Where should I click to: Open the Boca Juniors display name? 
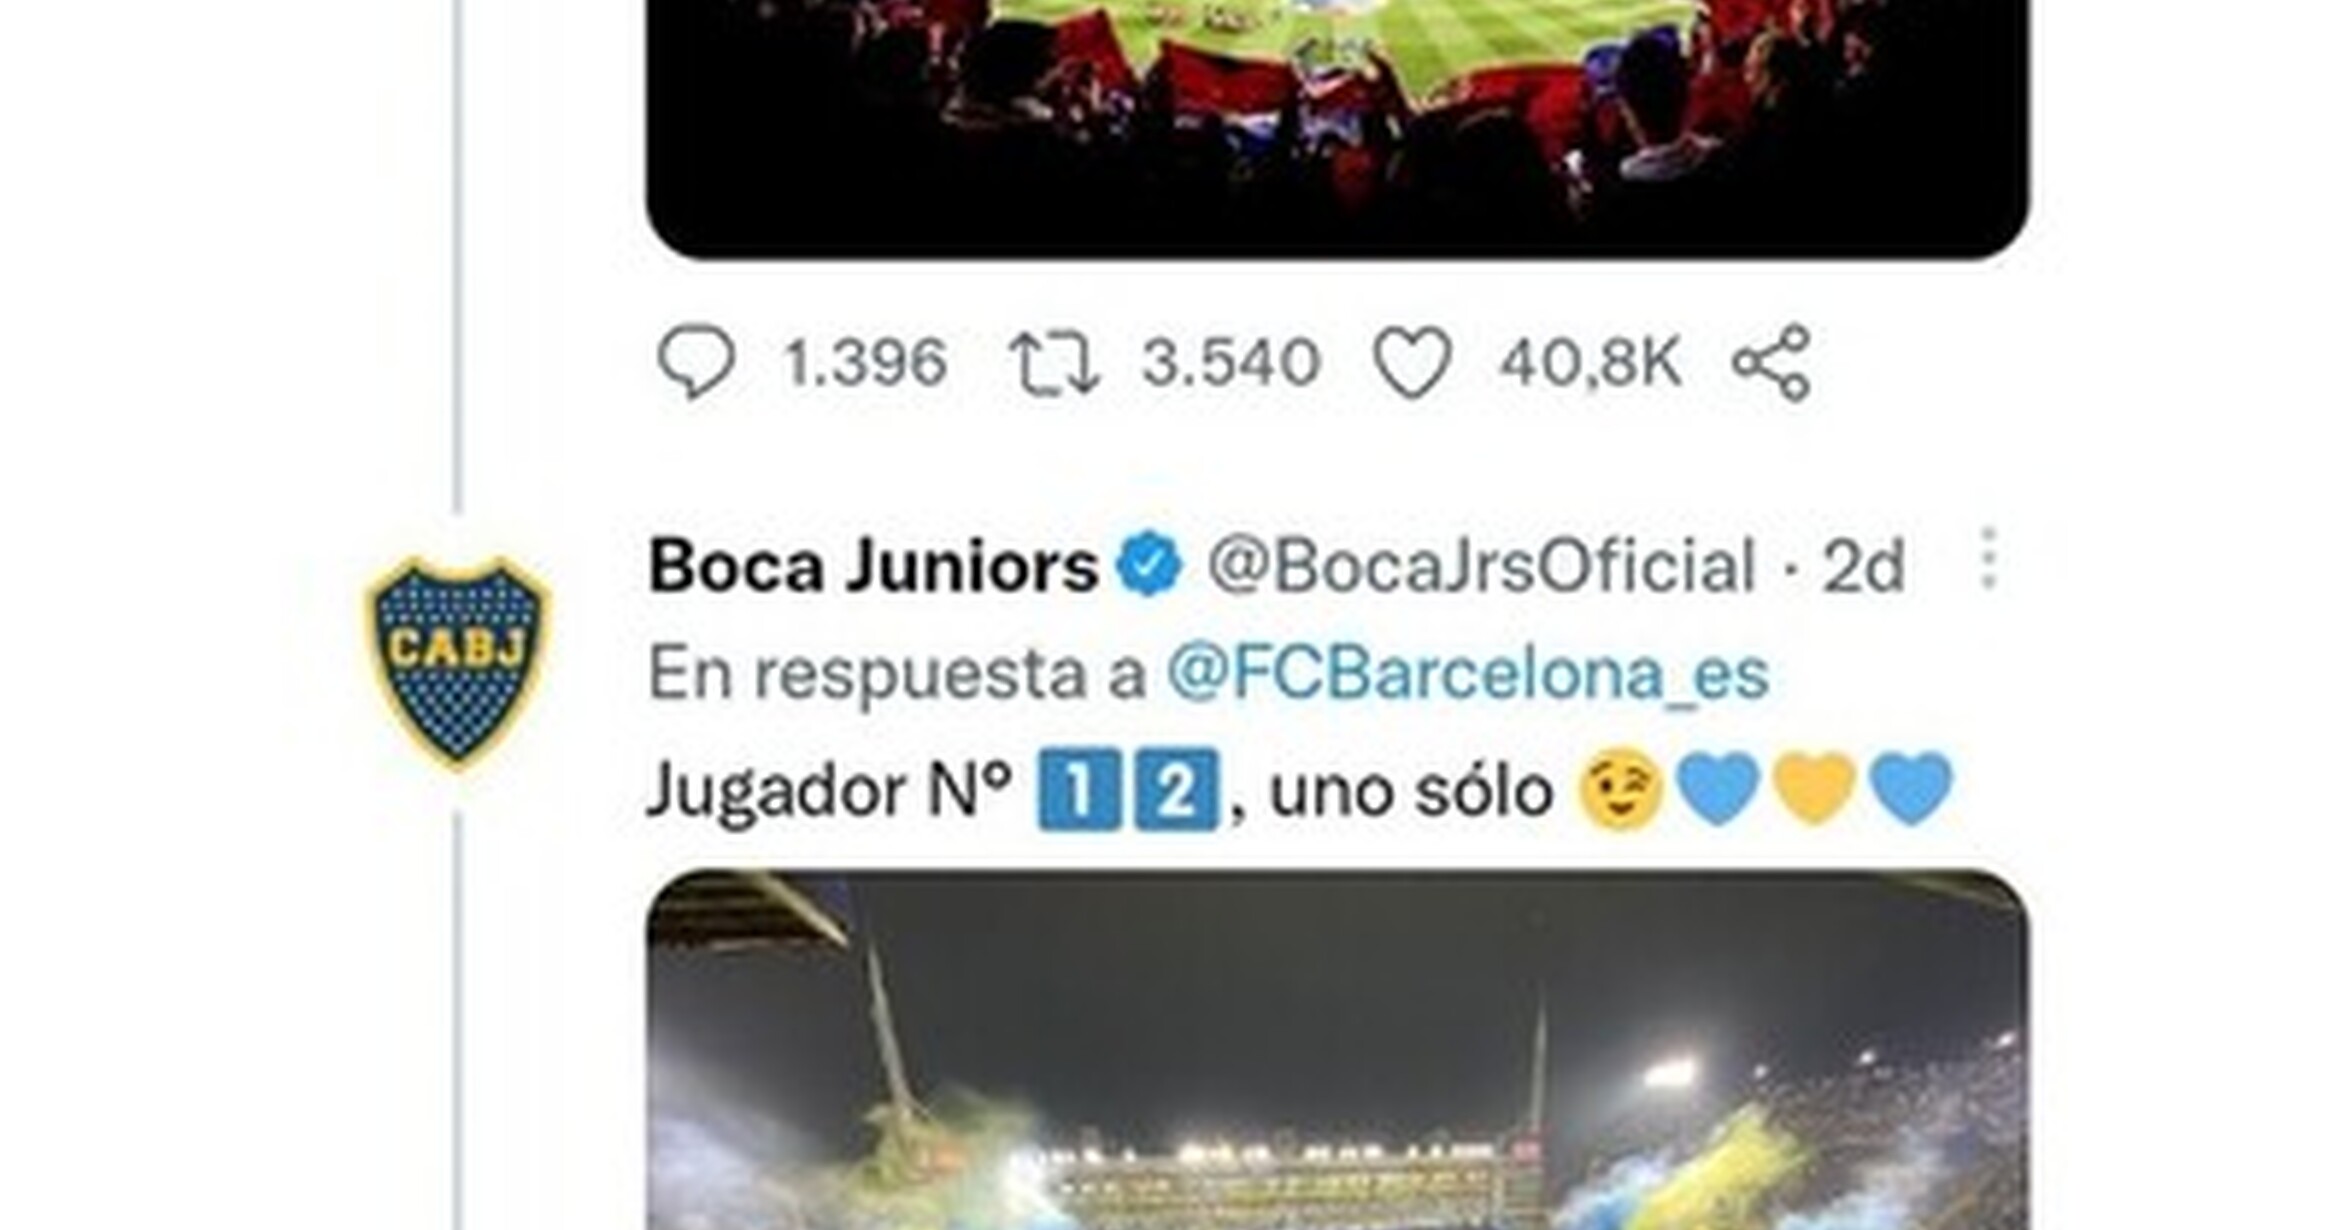tap(873, 566)
